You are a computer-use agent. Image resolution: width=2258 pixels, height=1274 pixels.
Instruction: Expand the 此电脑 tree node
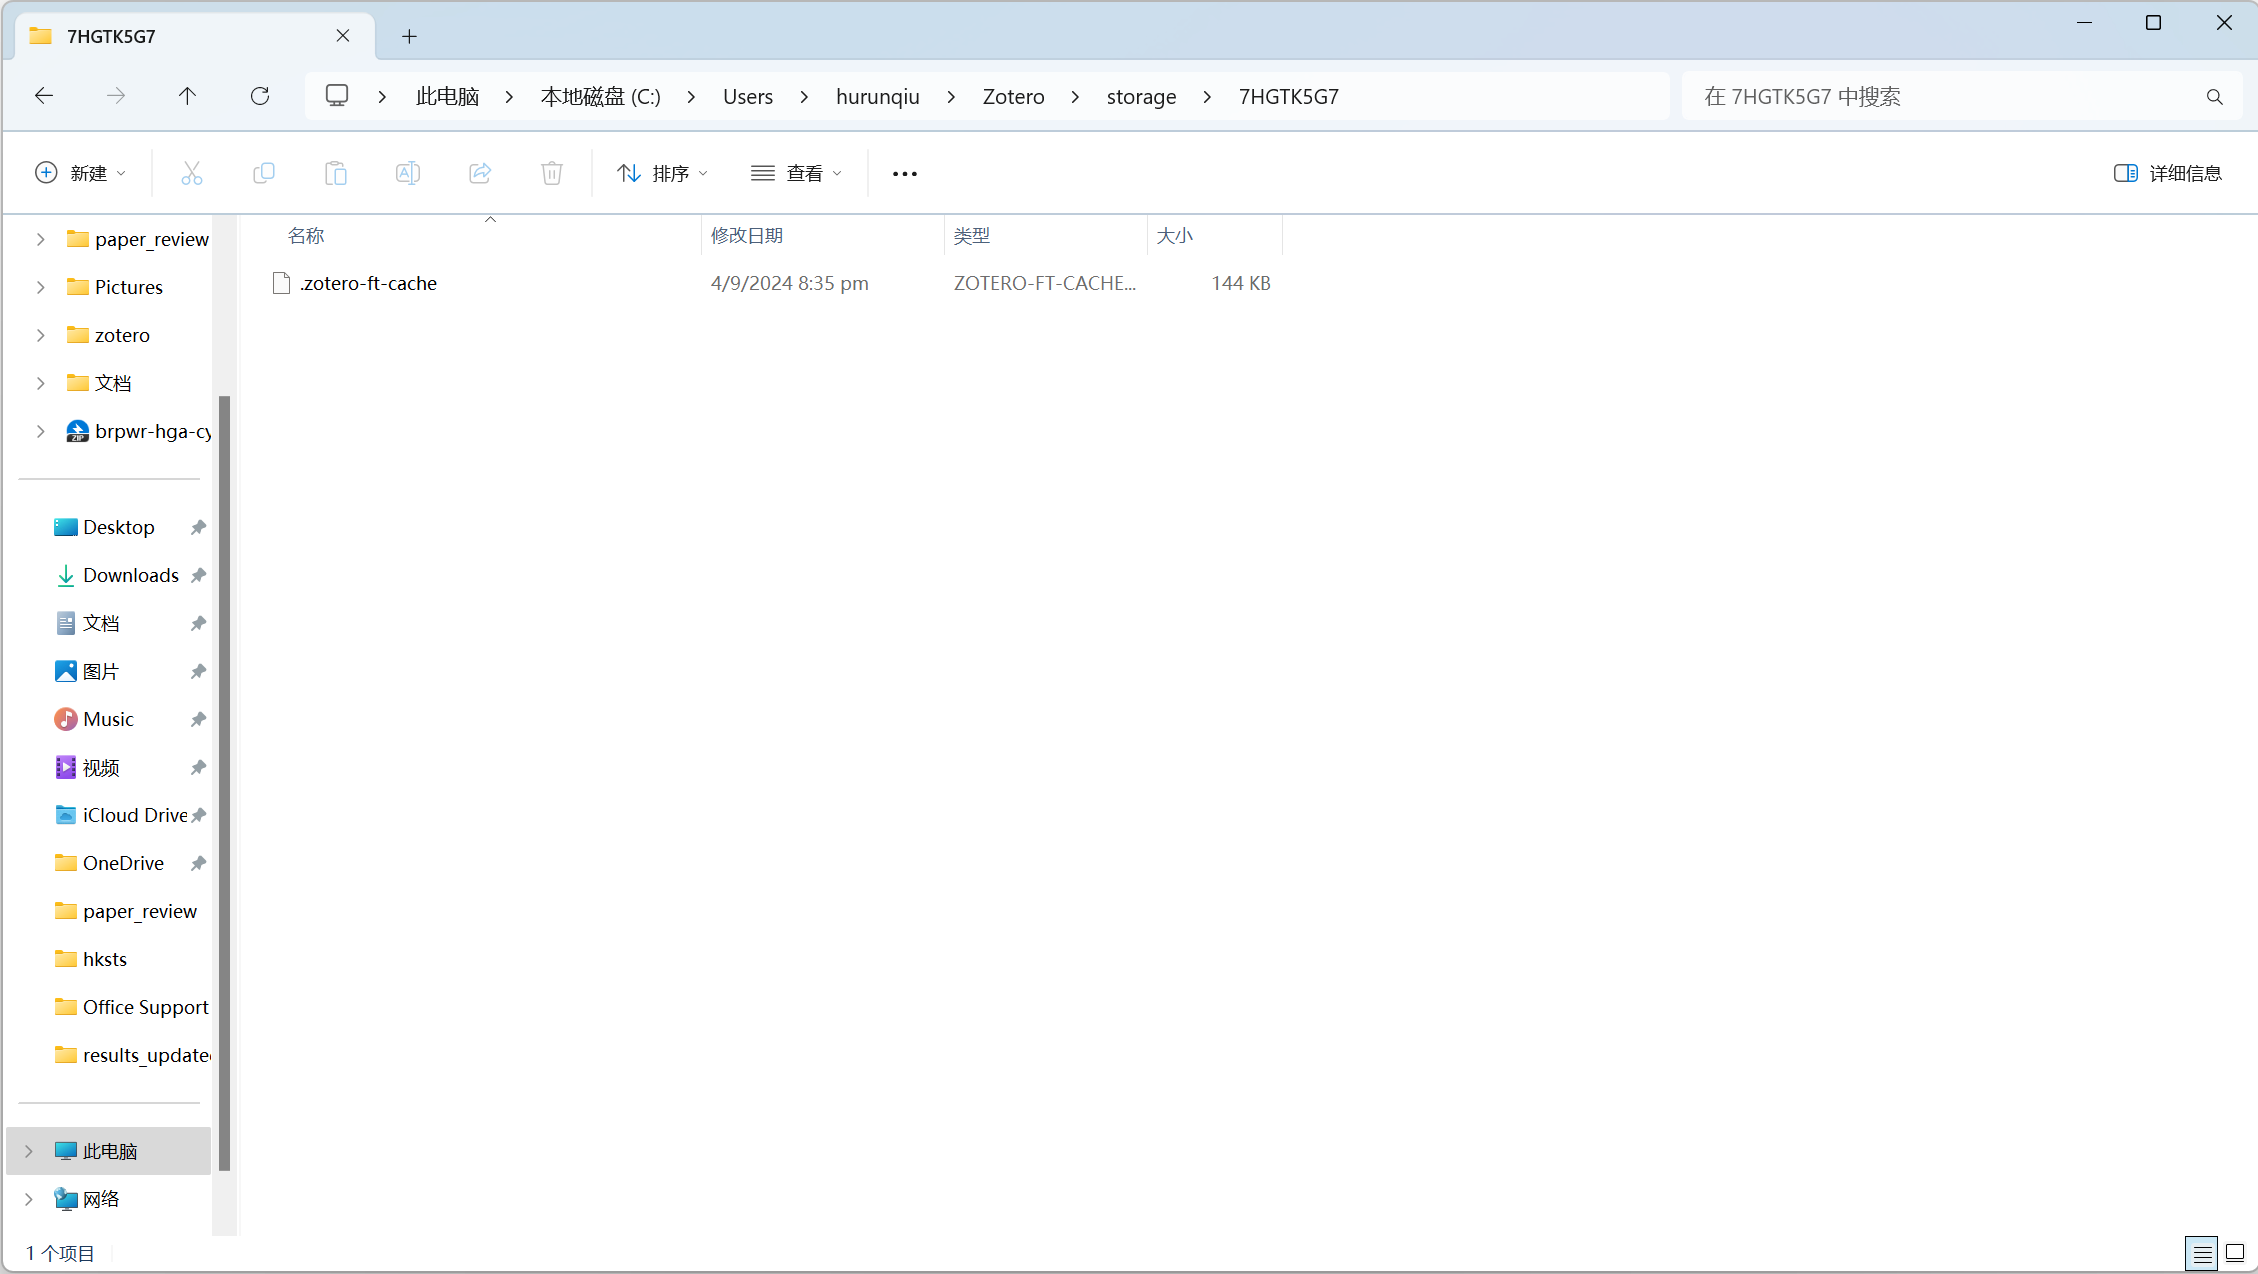pos(29,1151)
